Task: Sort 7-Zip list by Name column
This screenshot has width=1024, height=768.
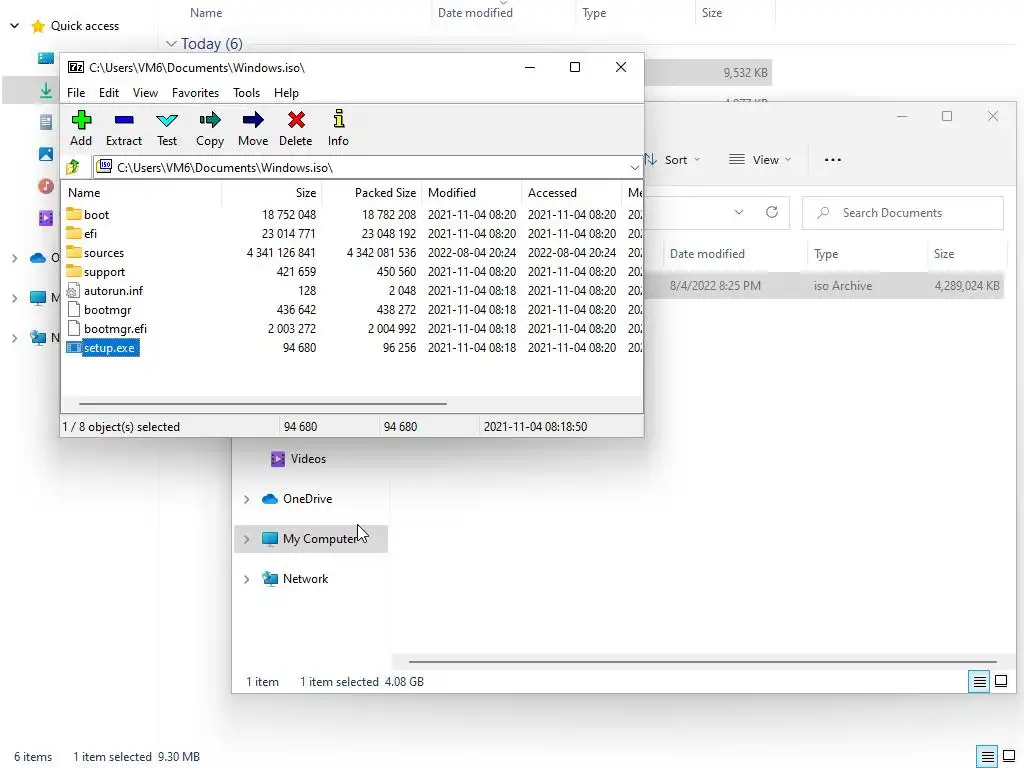Action: (142, 193)
